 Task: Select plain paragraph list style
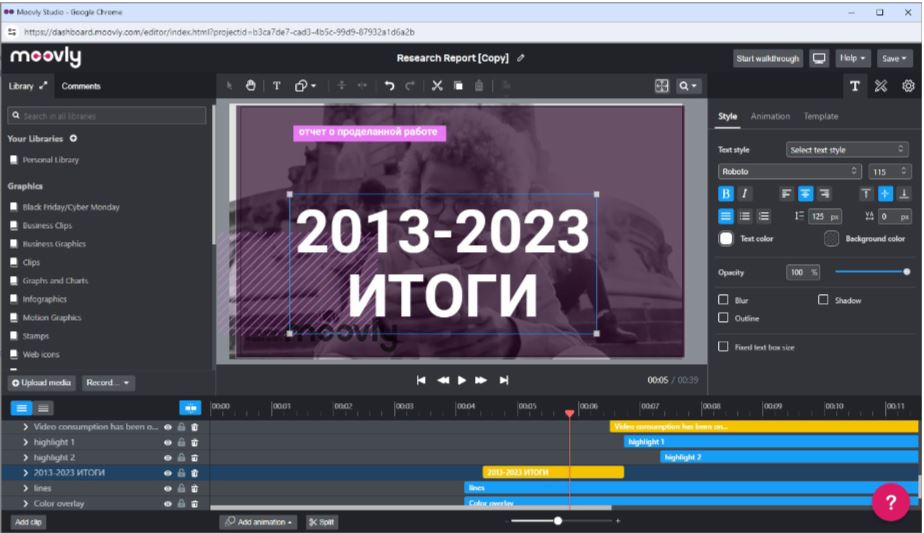tap(725, 216)
